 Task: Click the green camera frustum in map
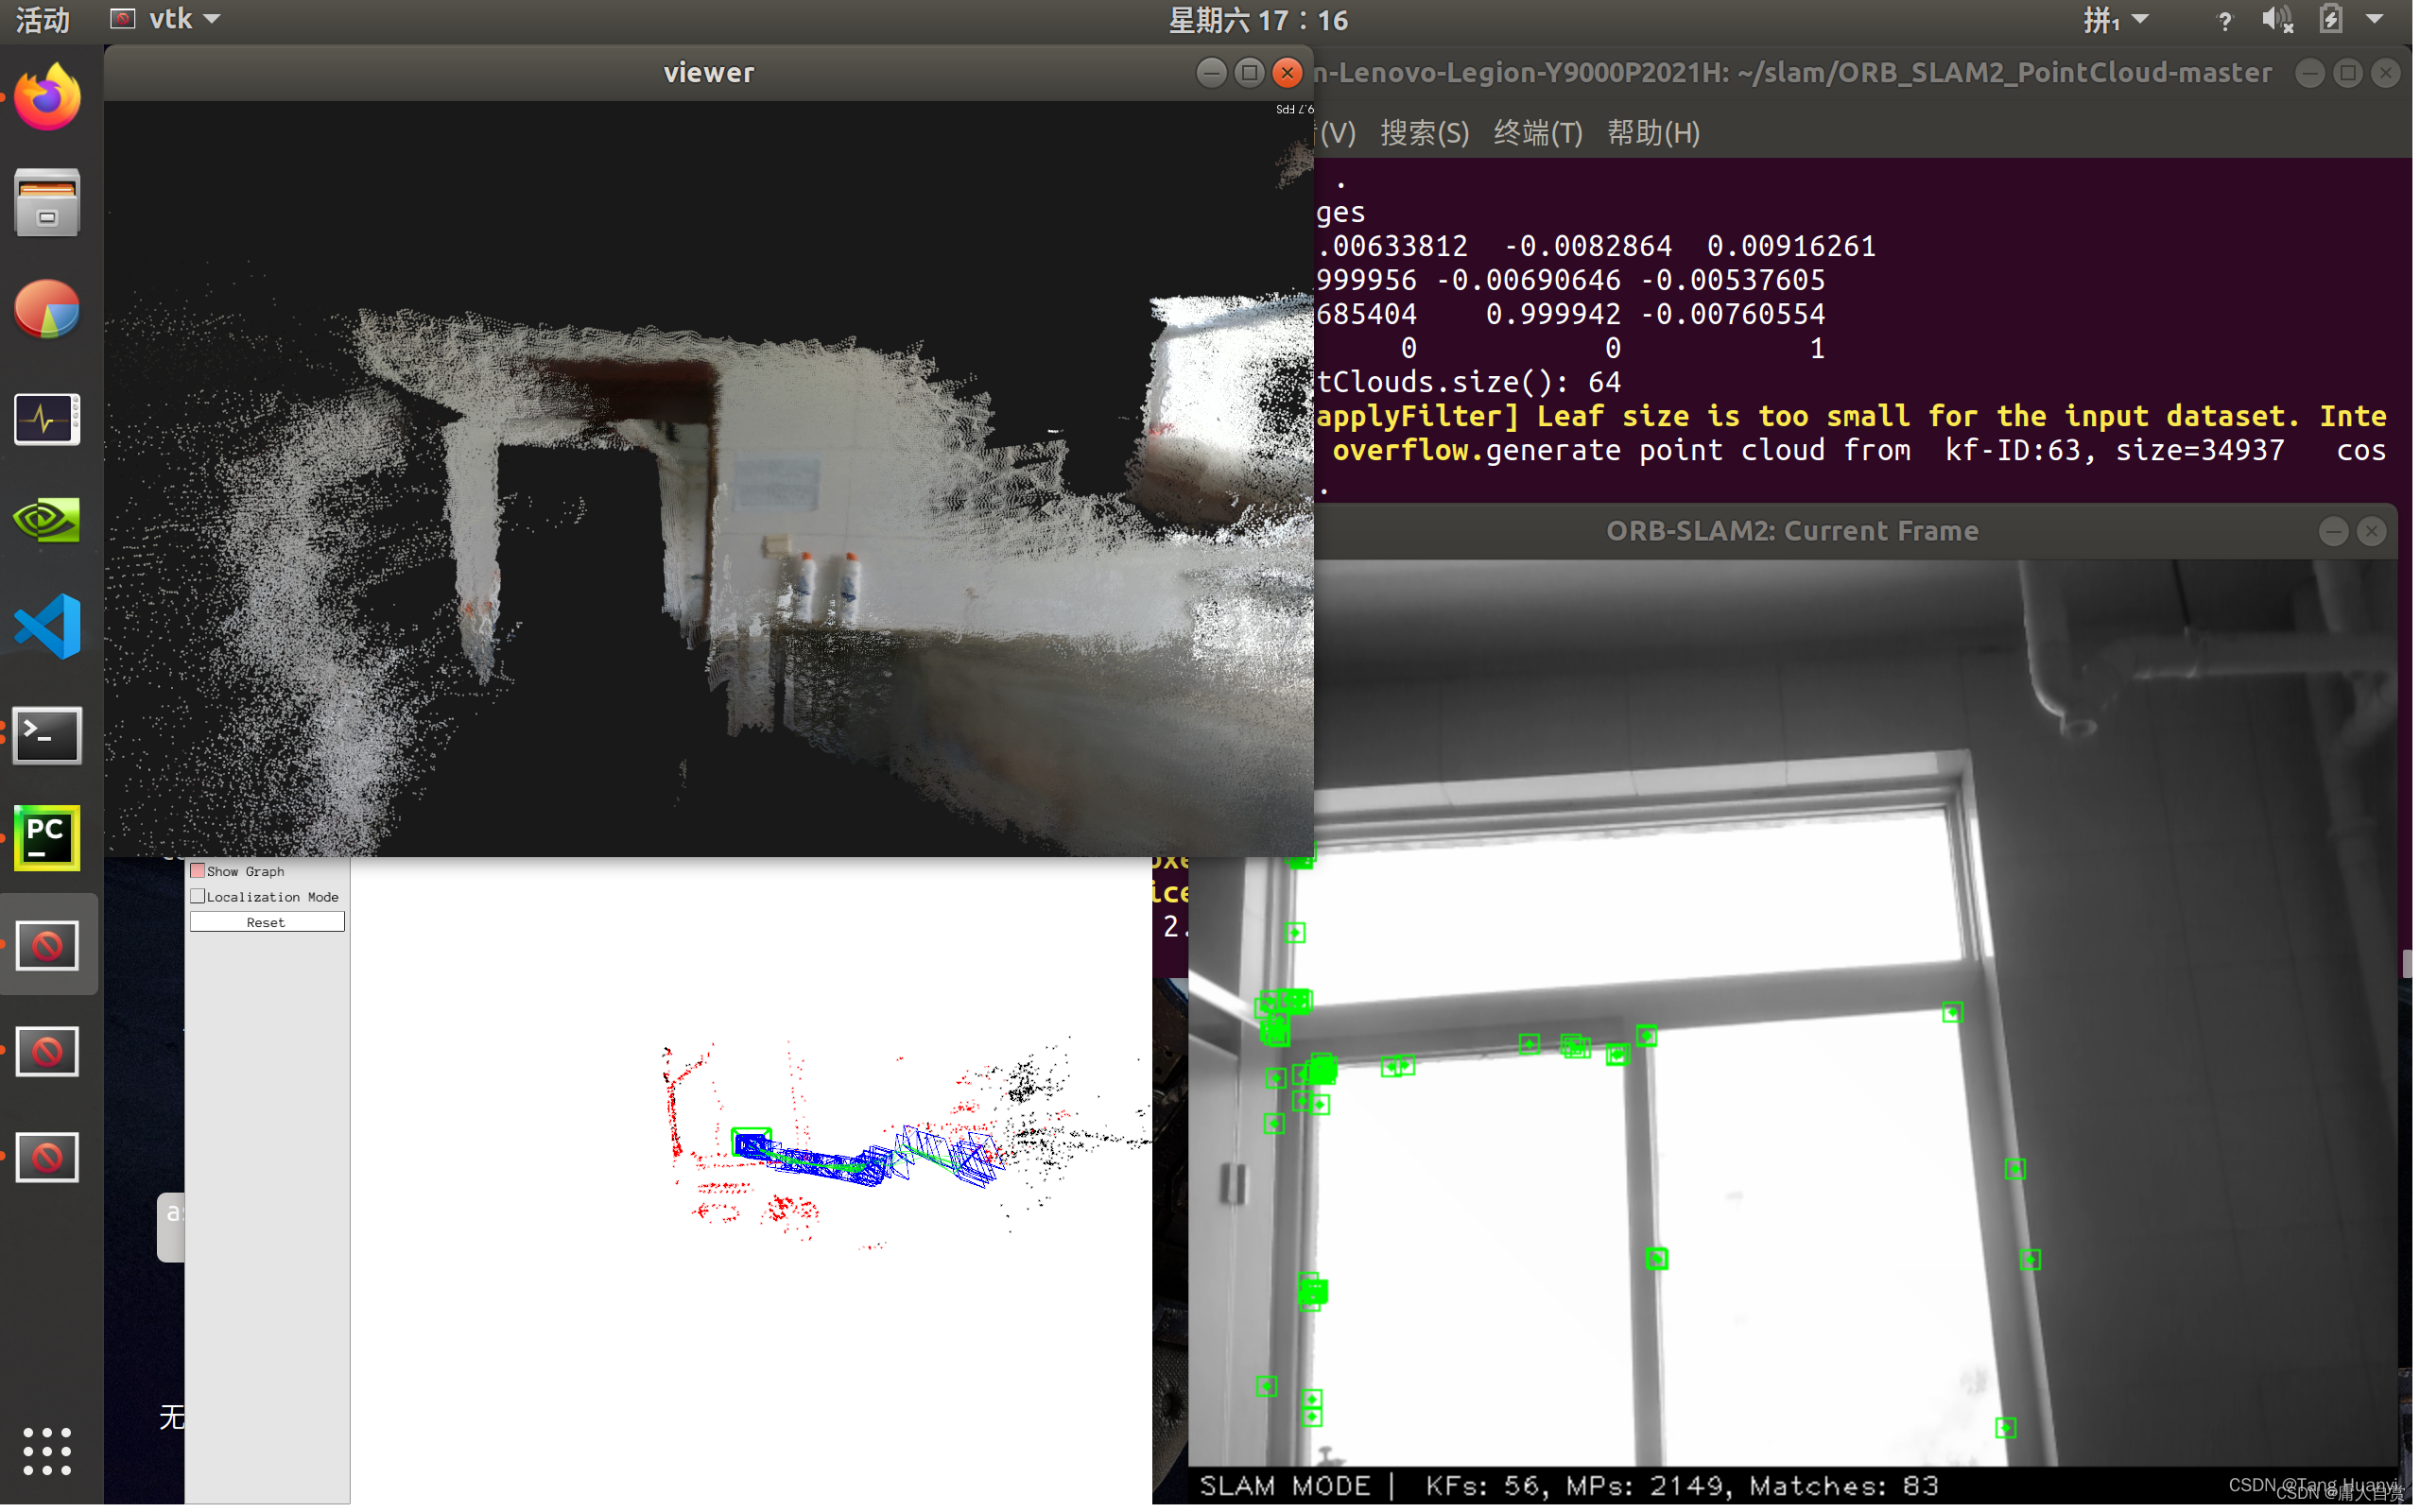752,1142
